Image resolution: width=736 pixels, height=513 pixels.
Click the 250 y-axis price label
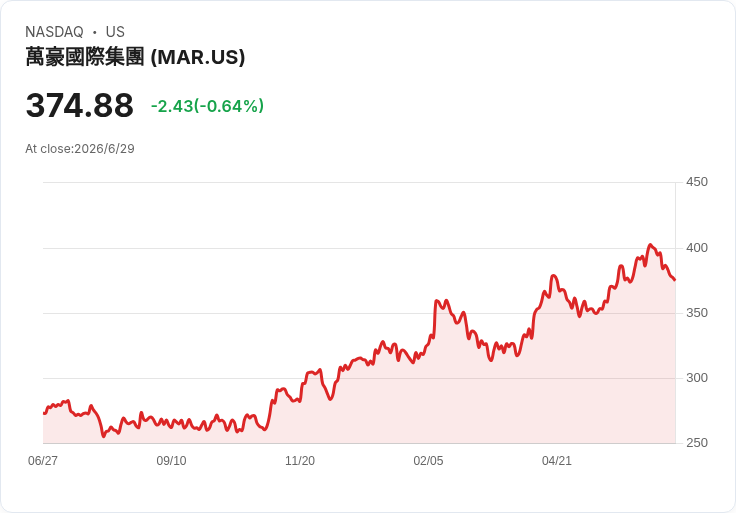pos(697,443)
